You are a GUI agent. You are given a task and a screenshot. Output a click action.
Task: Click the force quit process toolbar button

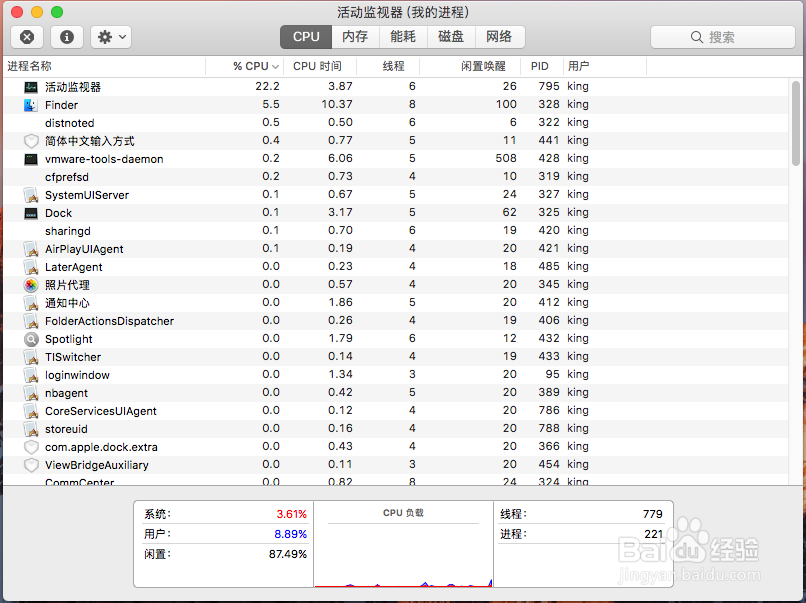[27, 37]
